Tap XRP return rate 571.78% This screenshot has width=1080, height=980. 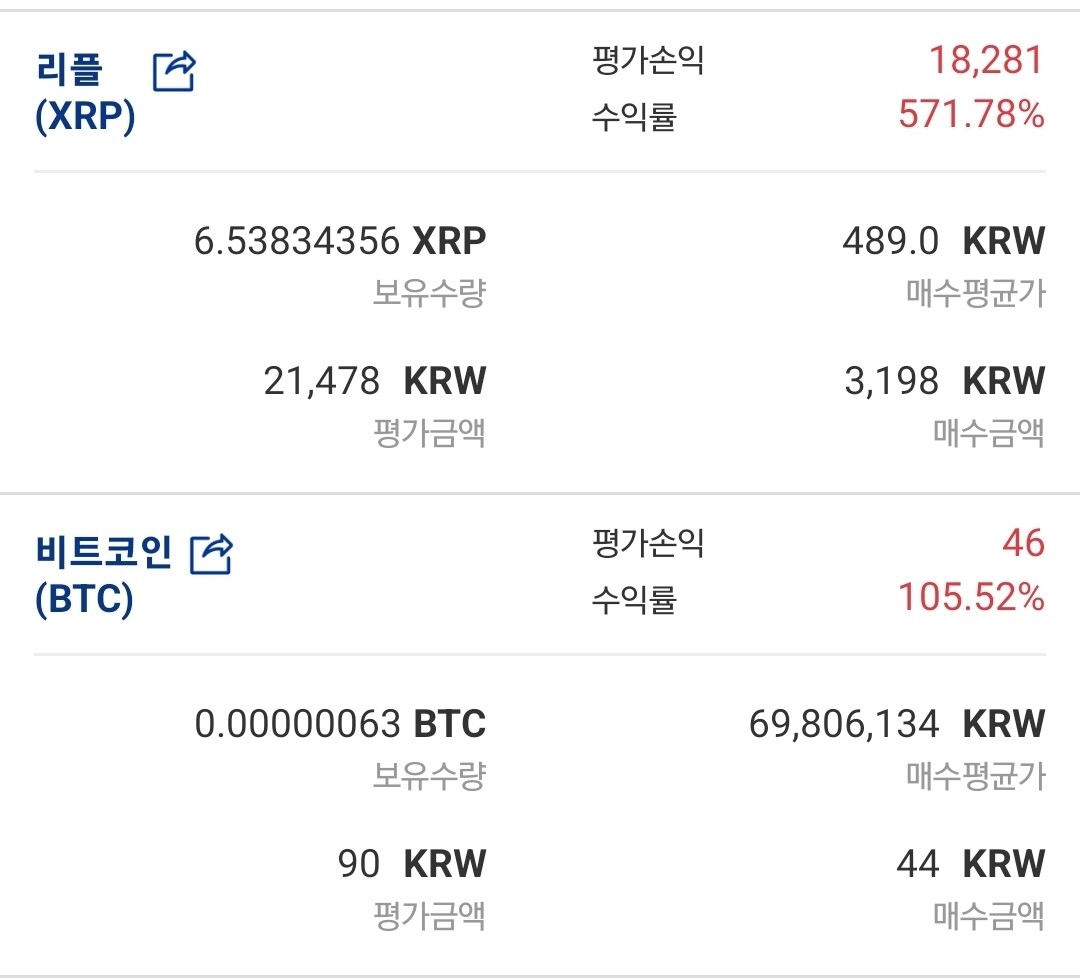pos(971,116)
